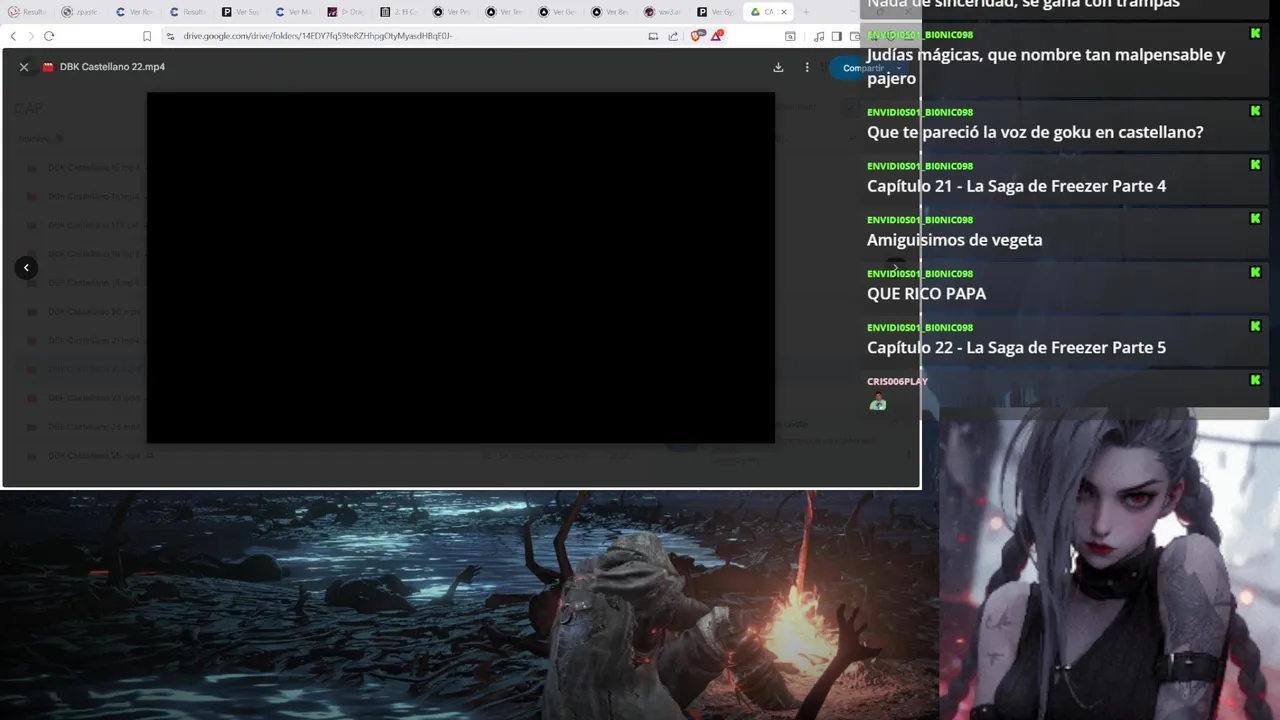Viewport: 1280px width, 720px height.
Task: Click the Kick badge beside 'Amiguisimos de vegeta'
Action: (1255, 218)
